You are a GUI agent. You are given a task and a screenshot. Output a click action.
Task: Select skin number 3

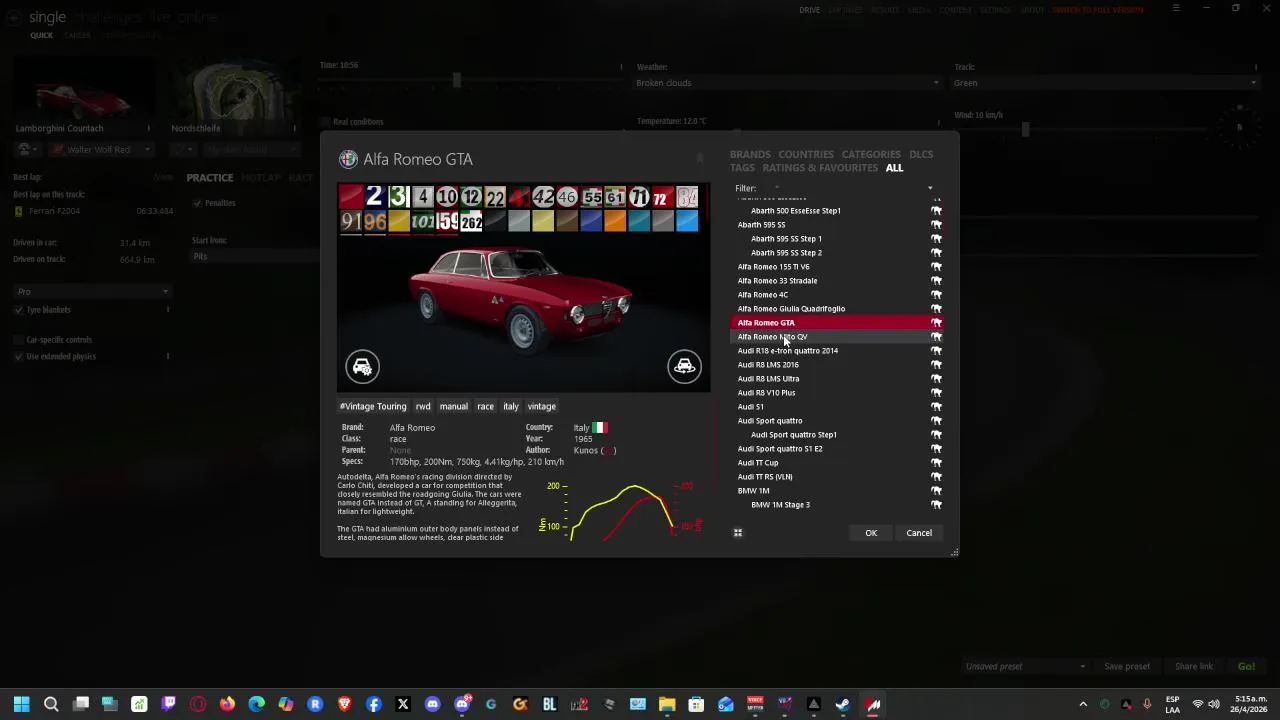click(399, 197)
